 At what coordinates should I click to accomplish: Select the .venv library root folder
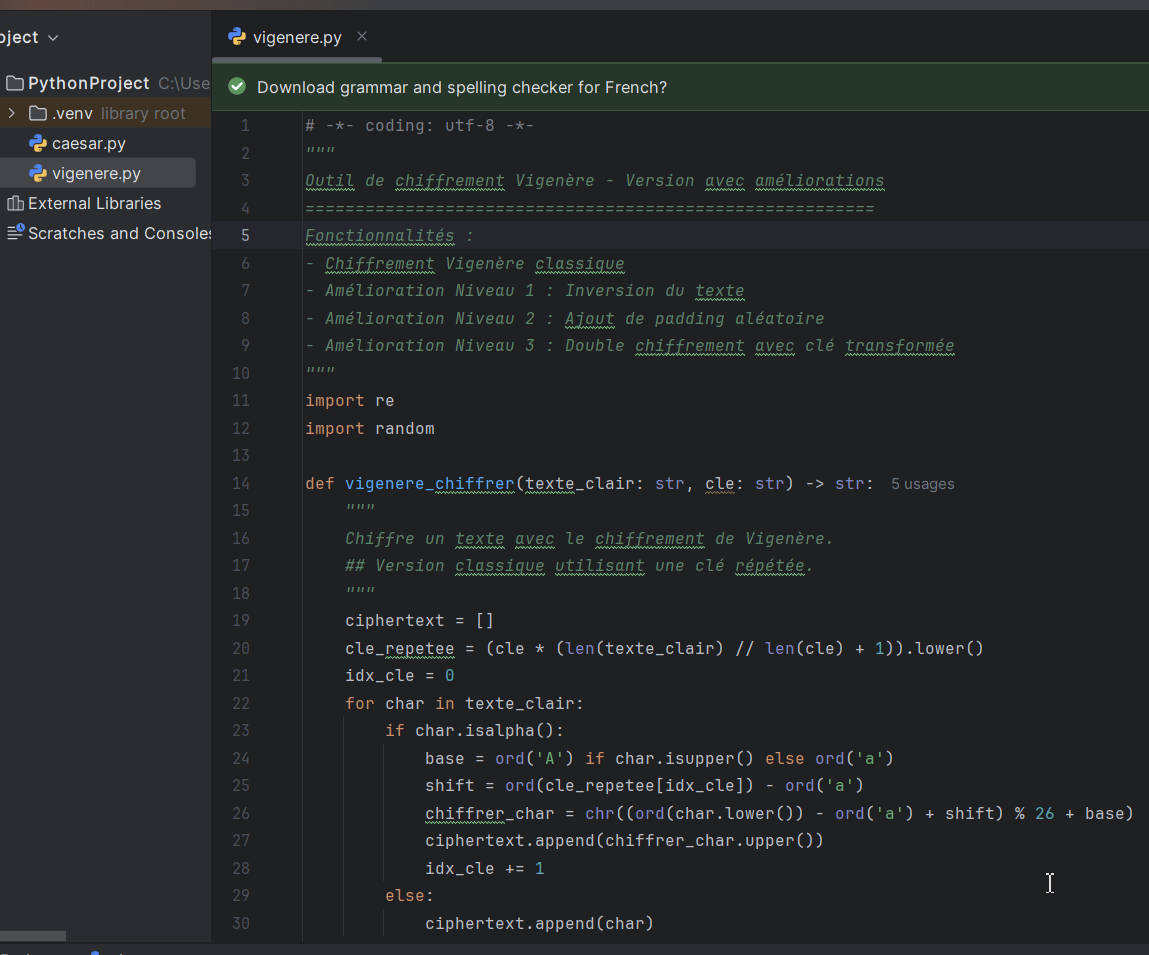pyautogui.click(x=106, y=114)
